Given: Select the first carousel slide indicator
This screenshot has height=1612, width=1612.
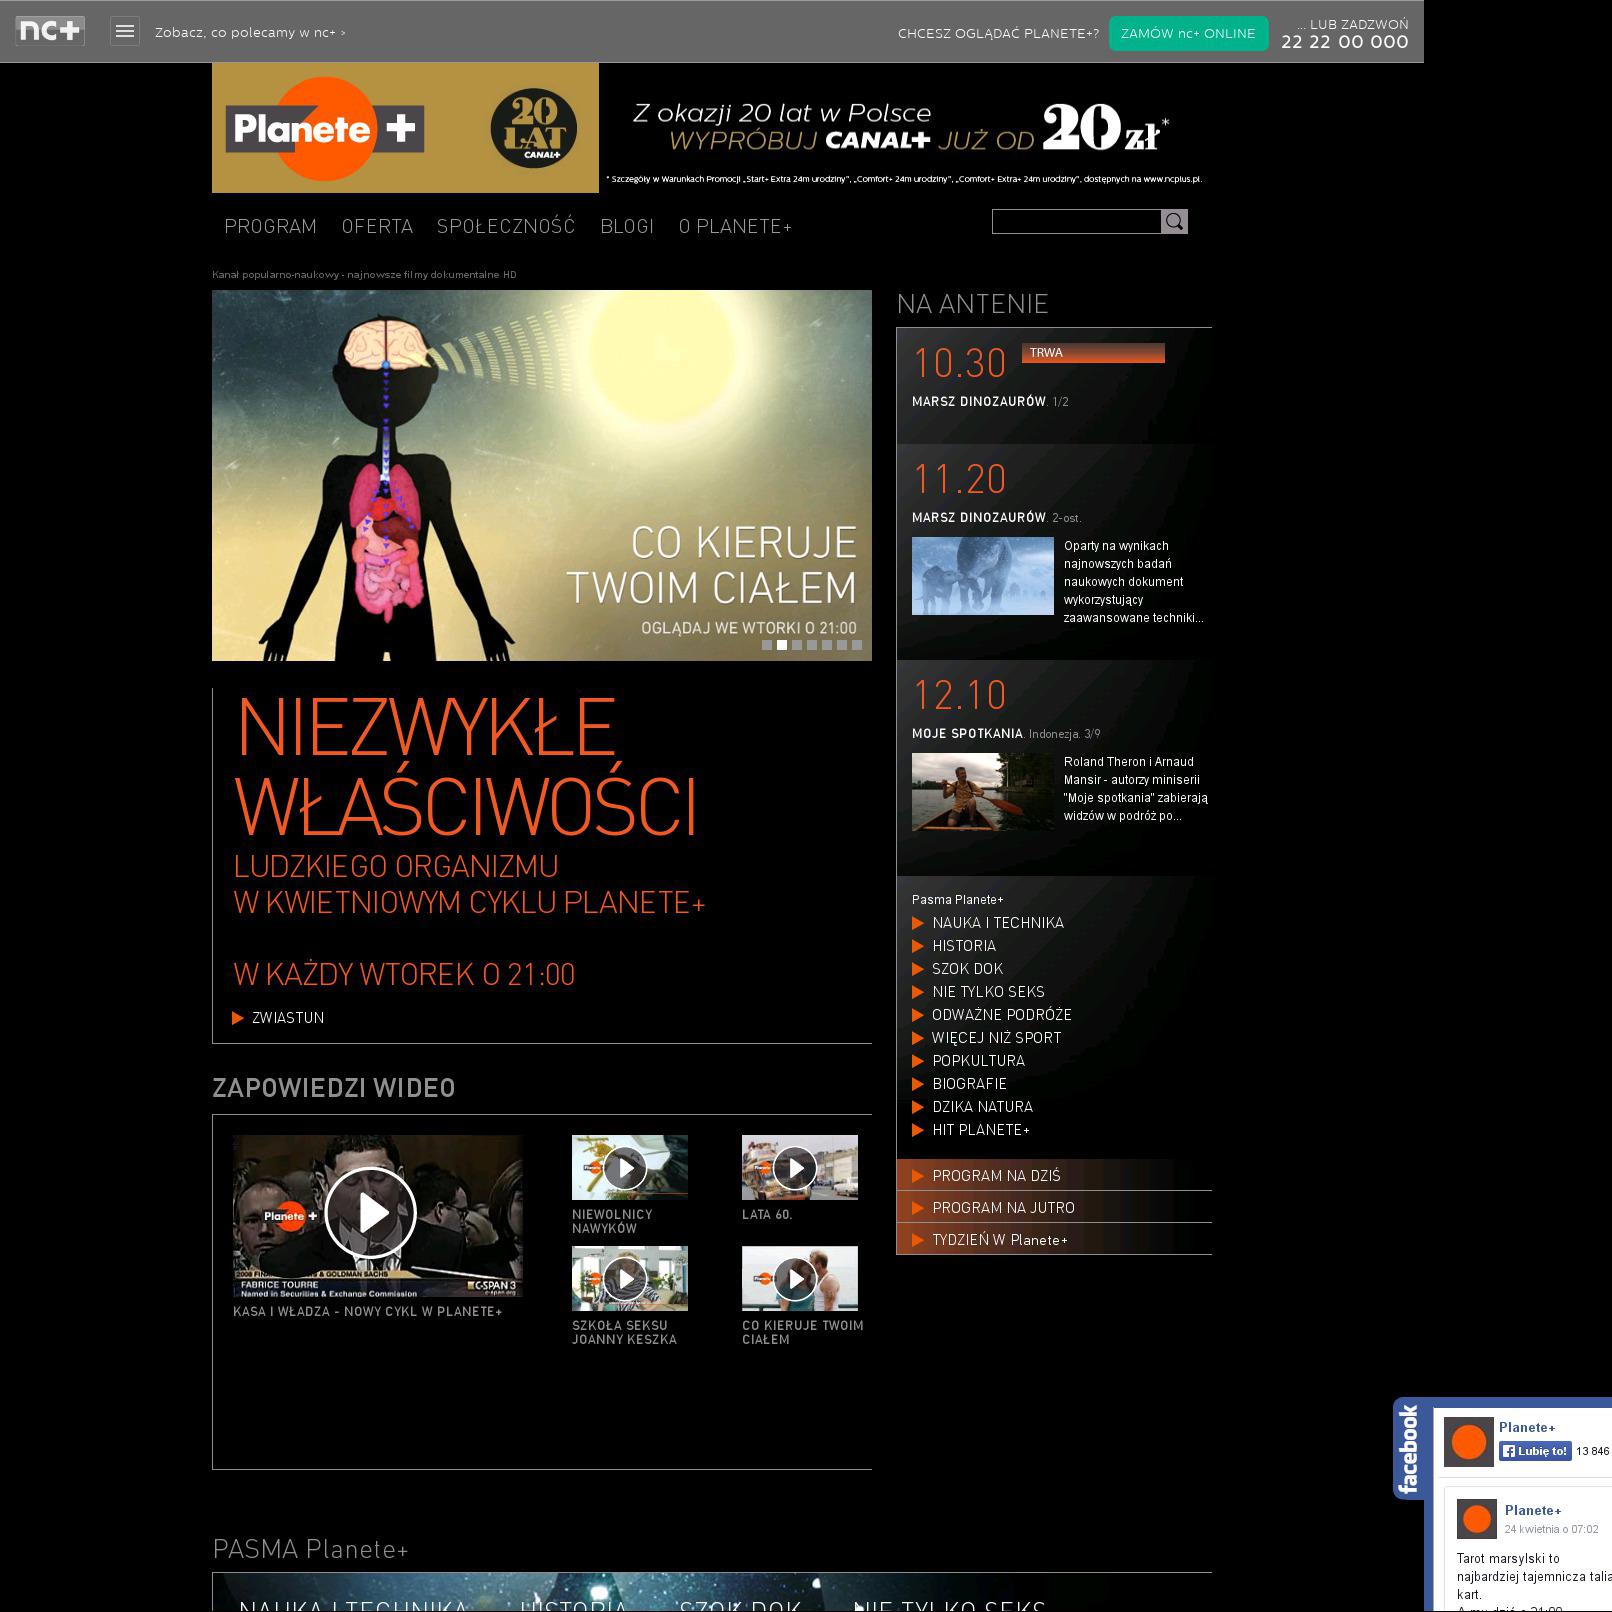Looking at the screenshot, I should tap(767, 645).
